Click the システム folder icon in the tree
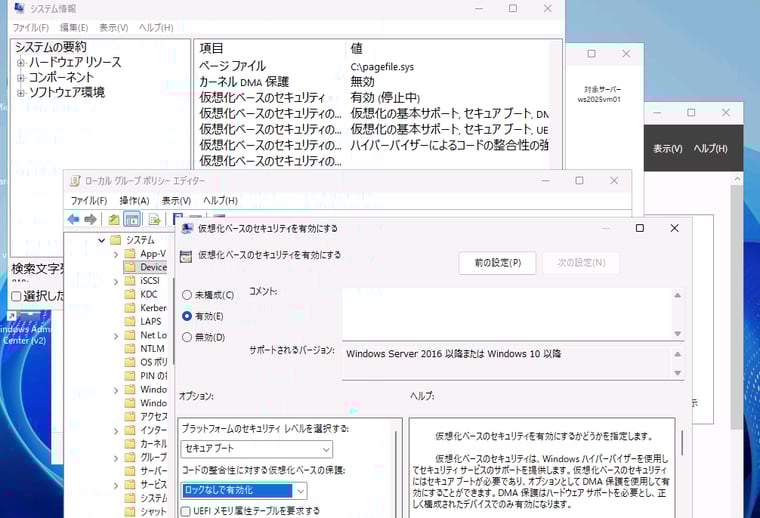760x518 pixels. [x=115, y=240]
